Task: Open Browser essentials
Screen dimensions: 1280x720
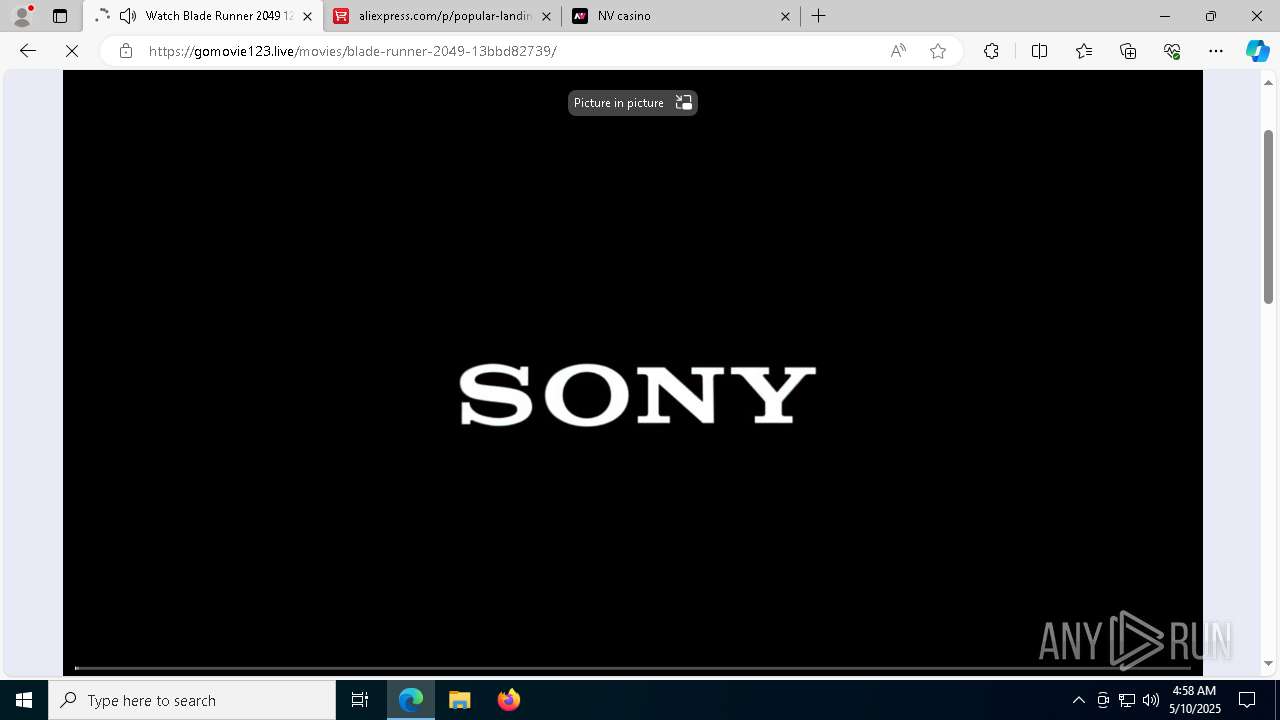Action: [1172, 51]
